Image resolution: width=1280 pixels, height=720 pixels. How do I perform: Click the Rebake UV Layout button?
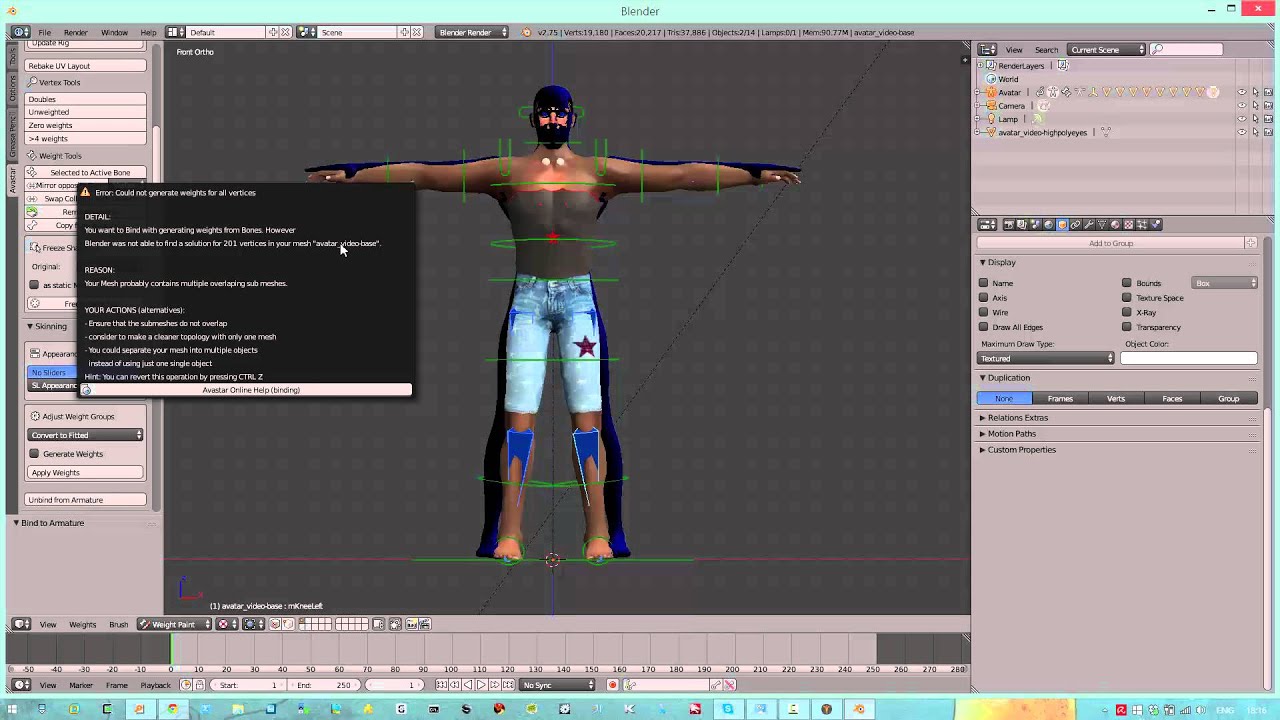pyautogui.click(x=86, y=66)
